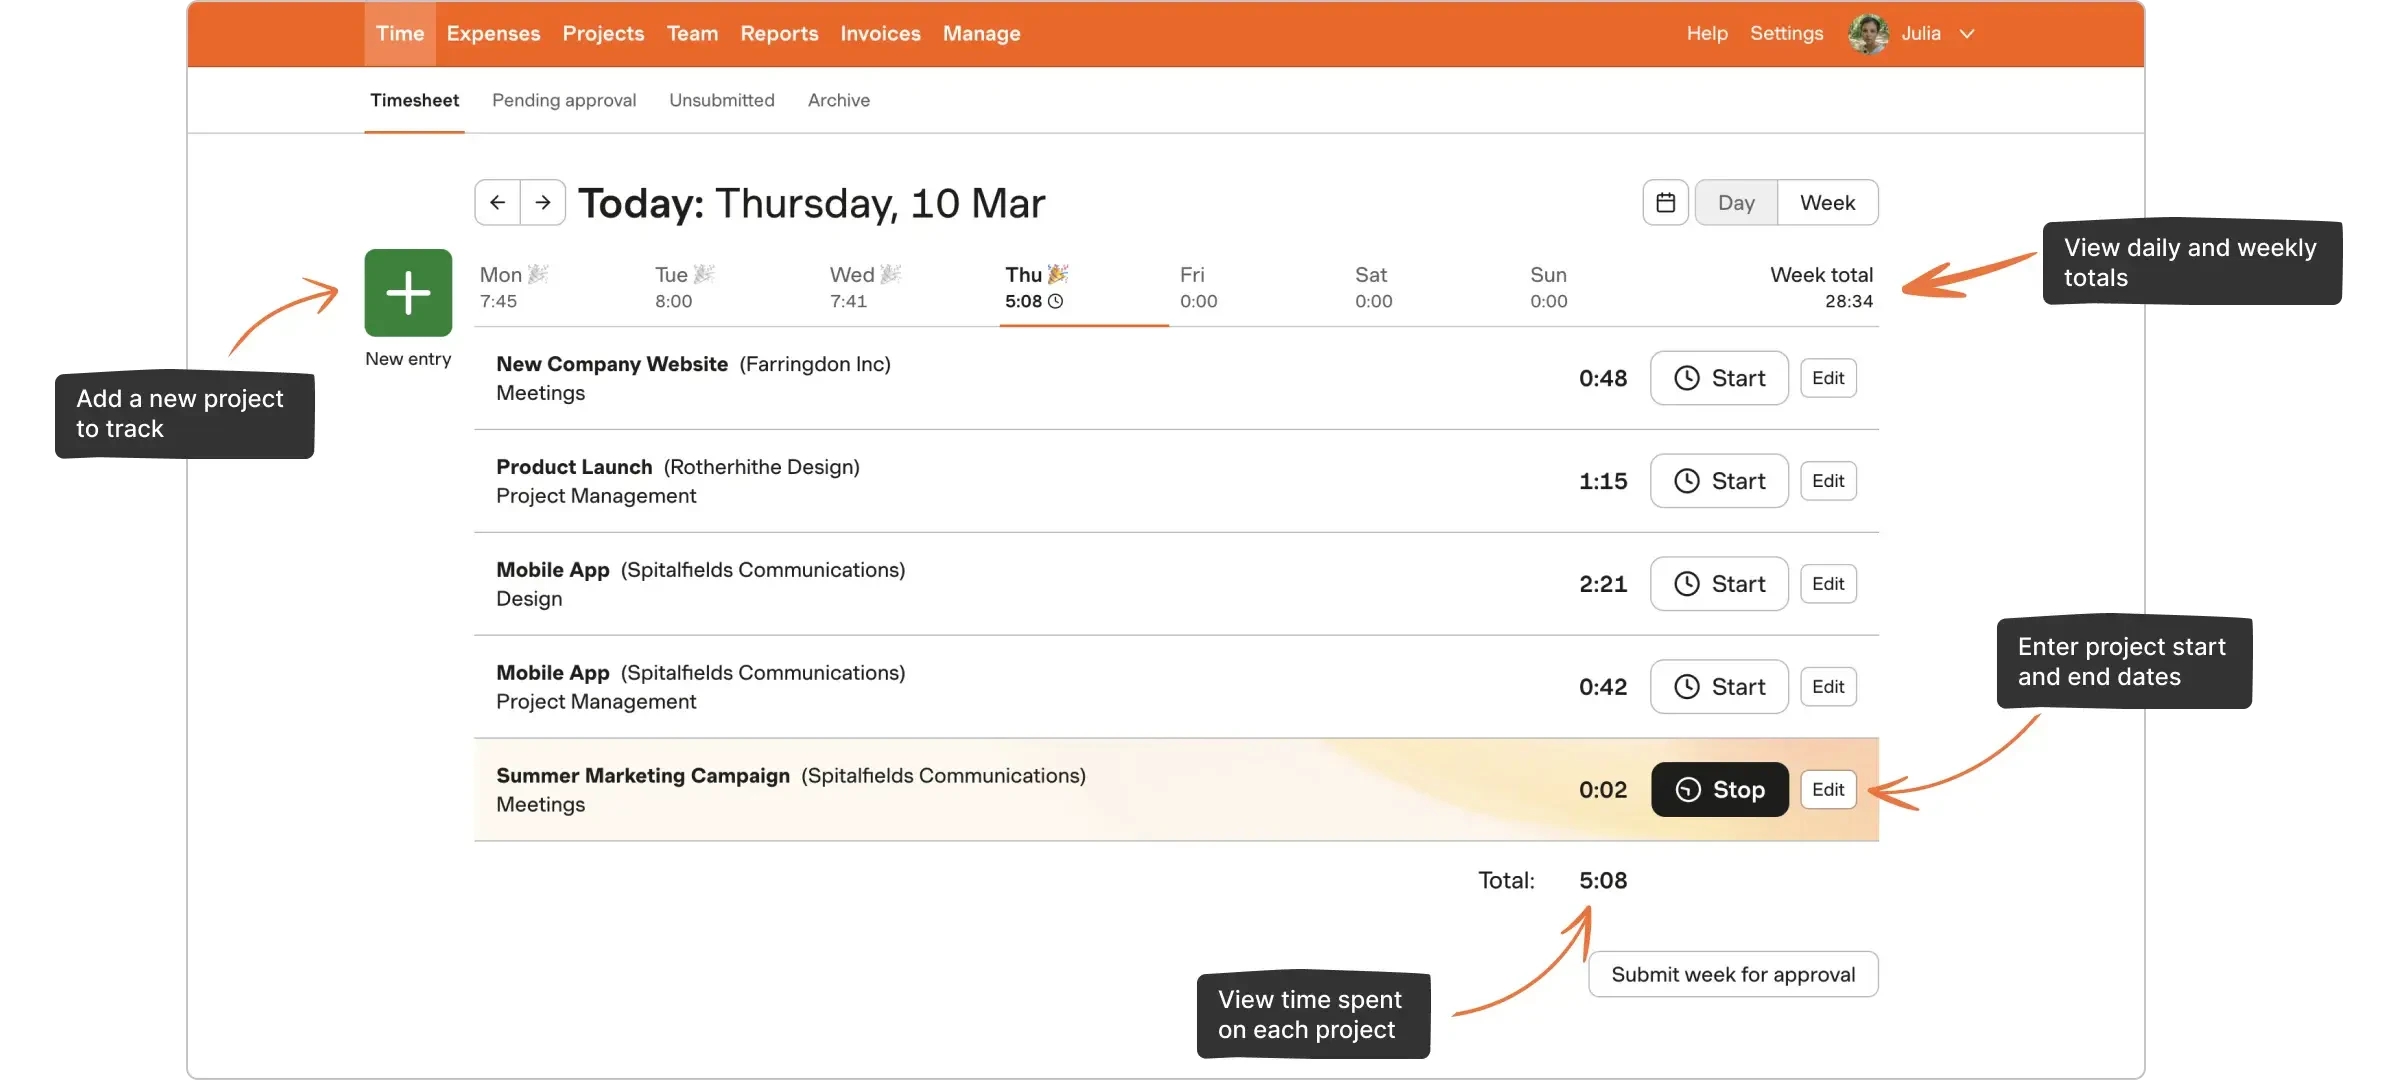Select Mon in the week strip

(x=514, y=287)
